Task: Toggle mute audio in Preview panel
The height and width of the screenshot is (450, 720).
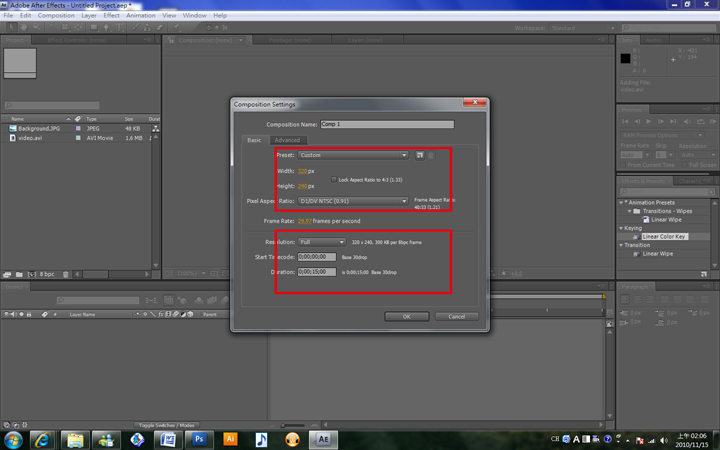Action: pyautogui.click(x=687, y=122)
